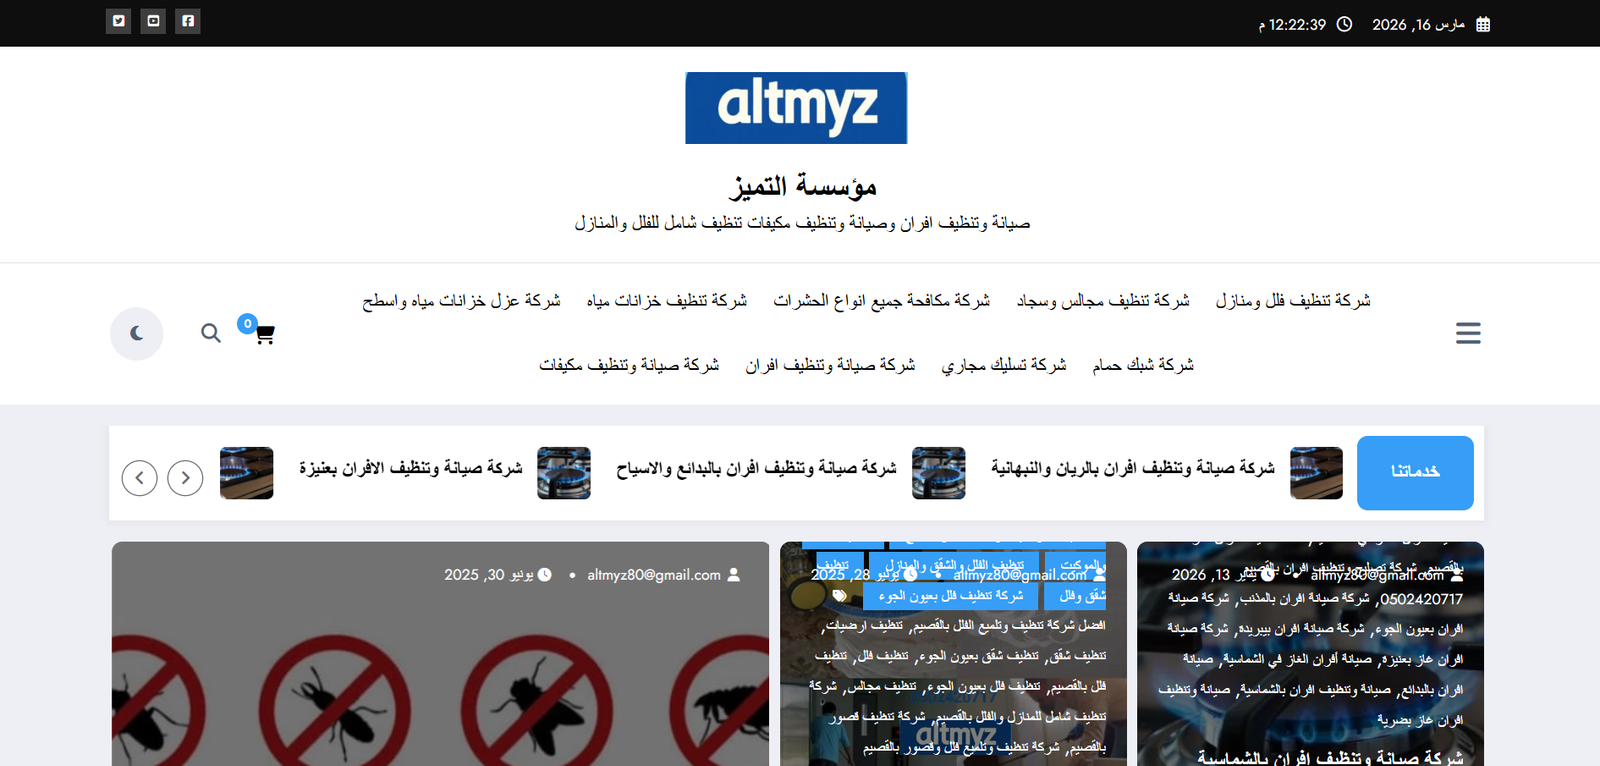Go to previous ticker item arrow
The height and width of the screenshot is (766, 1600).
click(x=140, y=478)
